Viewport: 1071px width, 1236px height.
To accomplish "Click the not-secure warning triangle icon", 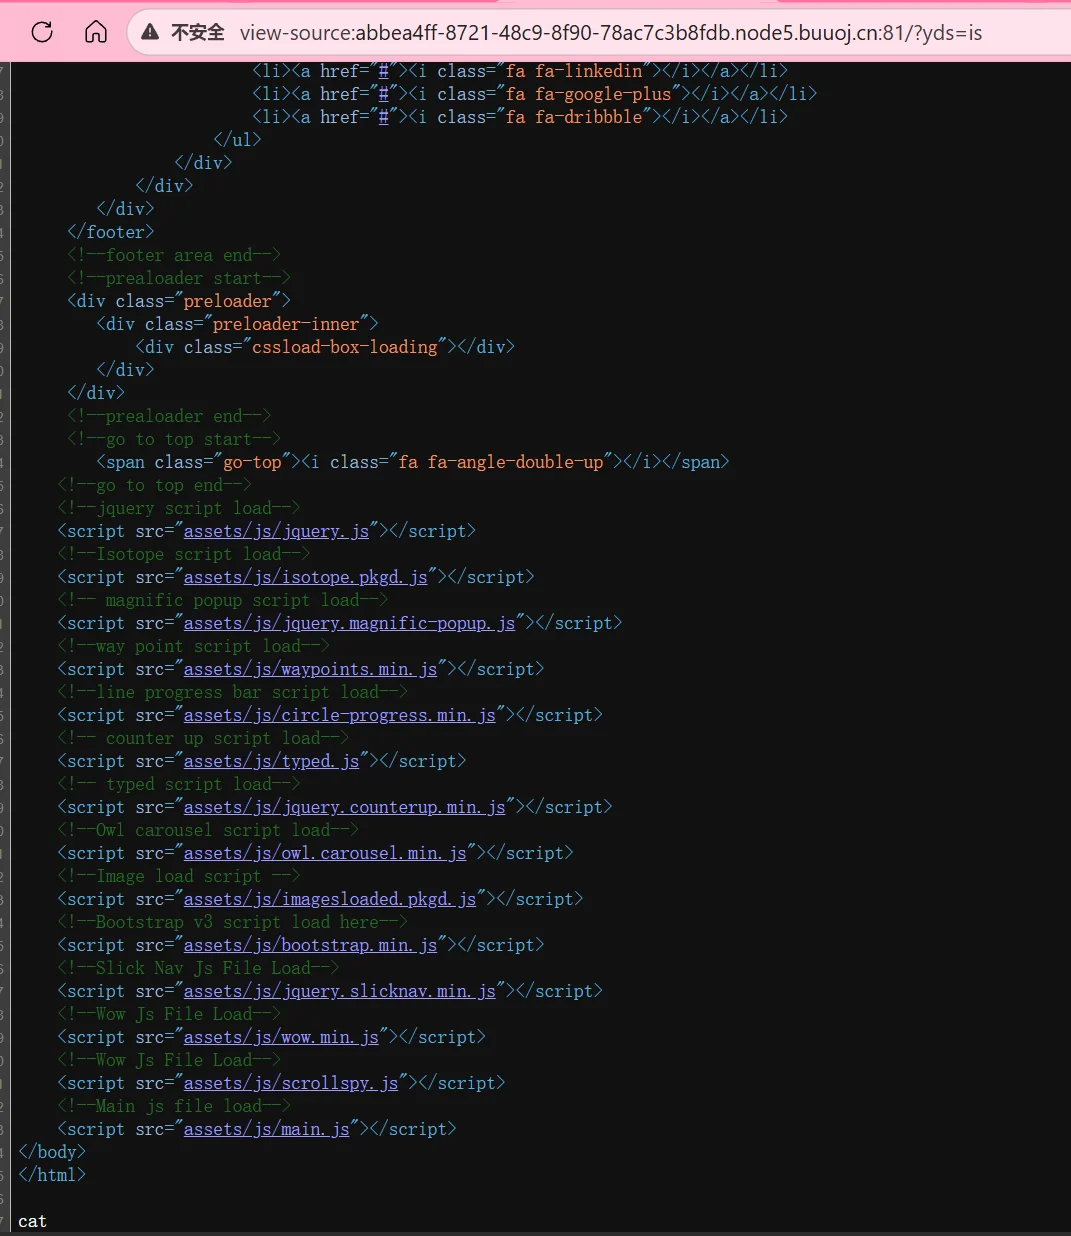I will point(150,33).
